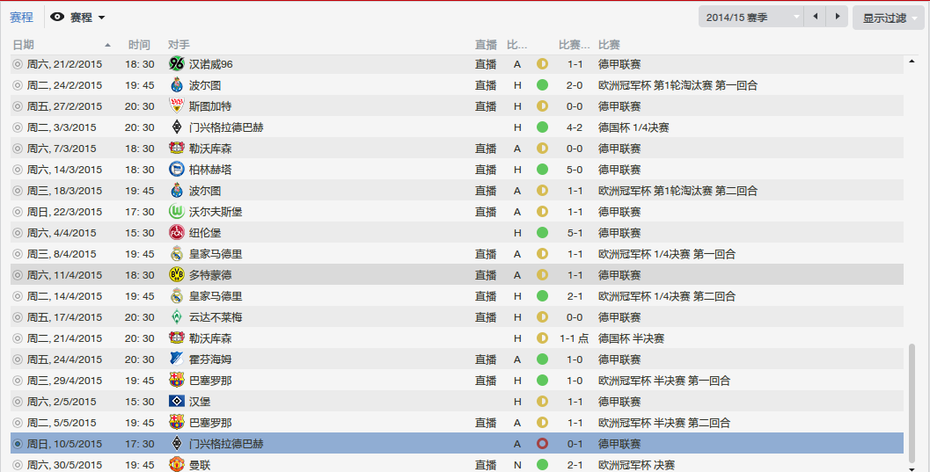Click the Nürnberg club badge
This screenshot has height=472, width=930.
[177, 233]
